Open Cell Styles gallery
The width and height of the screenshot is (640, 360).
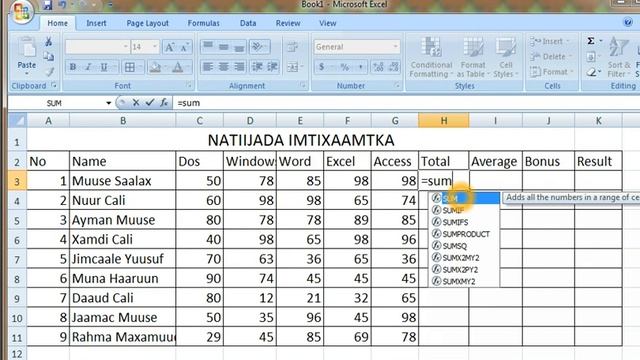pyautogui.click(x=505, y=57)
